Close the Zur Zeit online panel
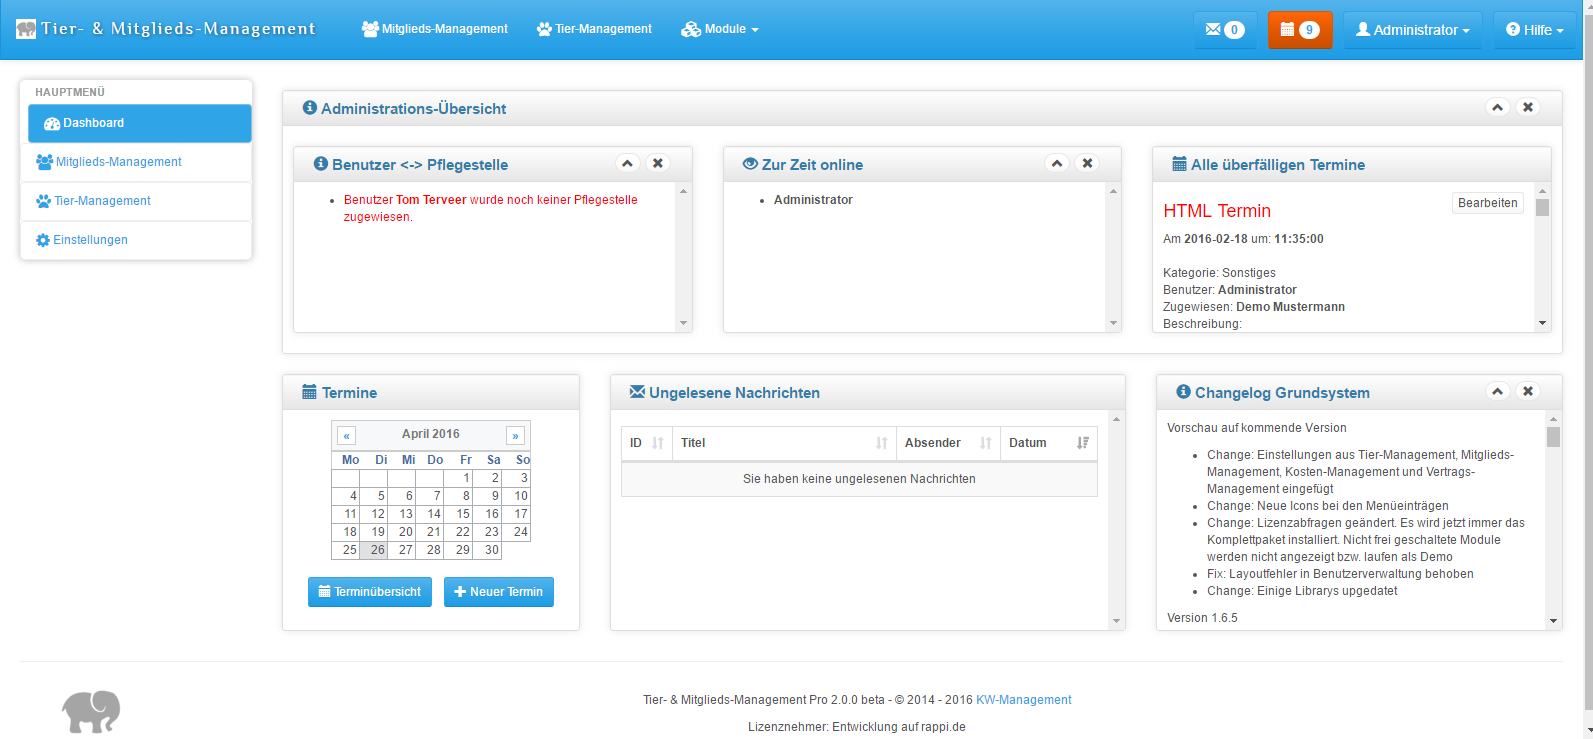This screenshot has width=1593, height=739. click(x=1087, y=163)
